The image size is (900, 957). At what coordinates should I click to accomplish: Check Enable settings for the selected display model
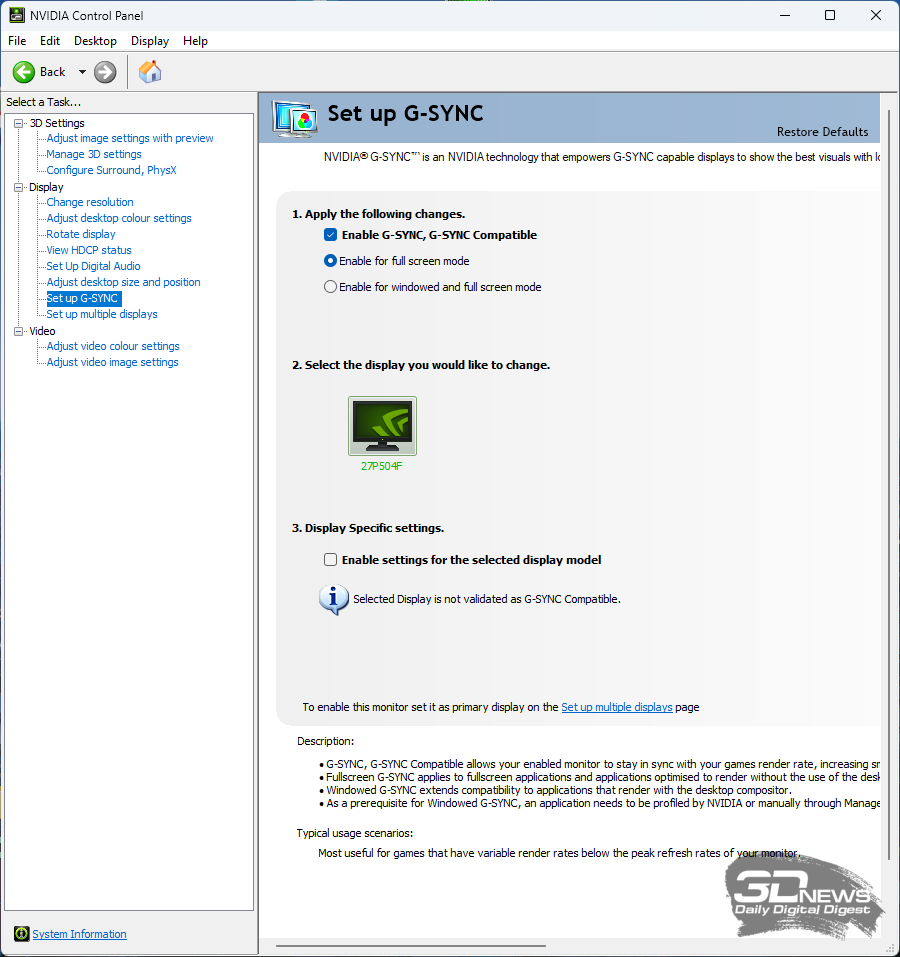pos(331,560)
